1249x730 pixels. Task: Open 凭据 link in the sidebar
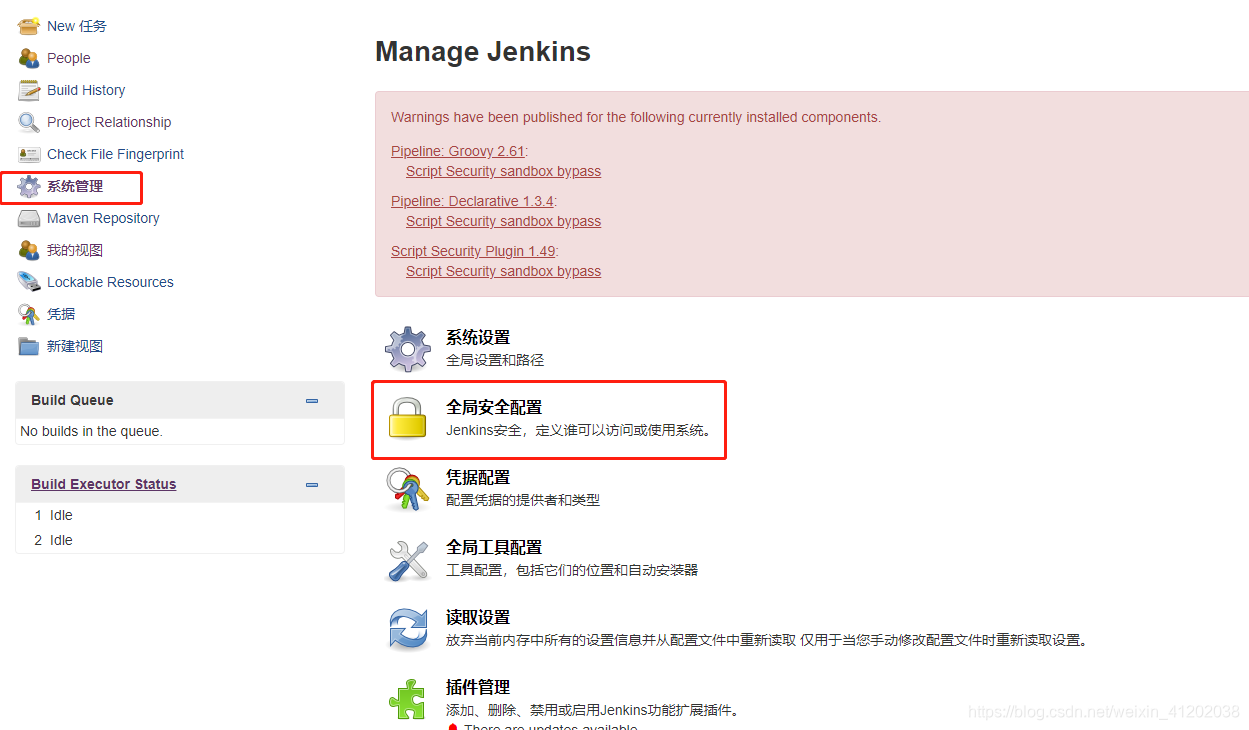[x=61, y=314]
